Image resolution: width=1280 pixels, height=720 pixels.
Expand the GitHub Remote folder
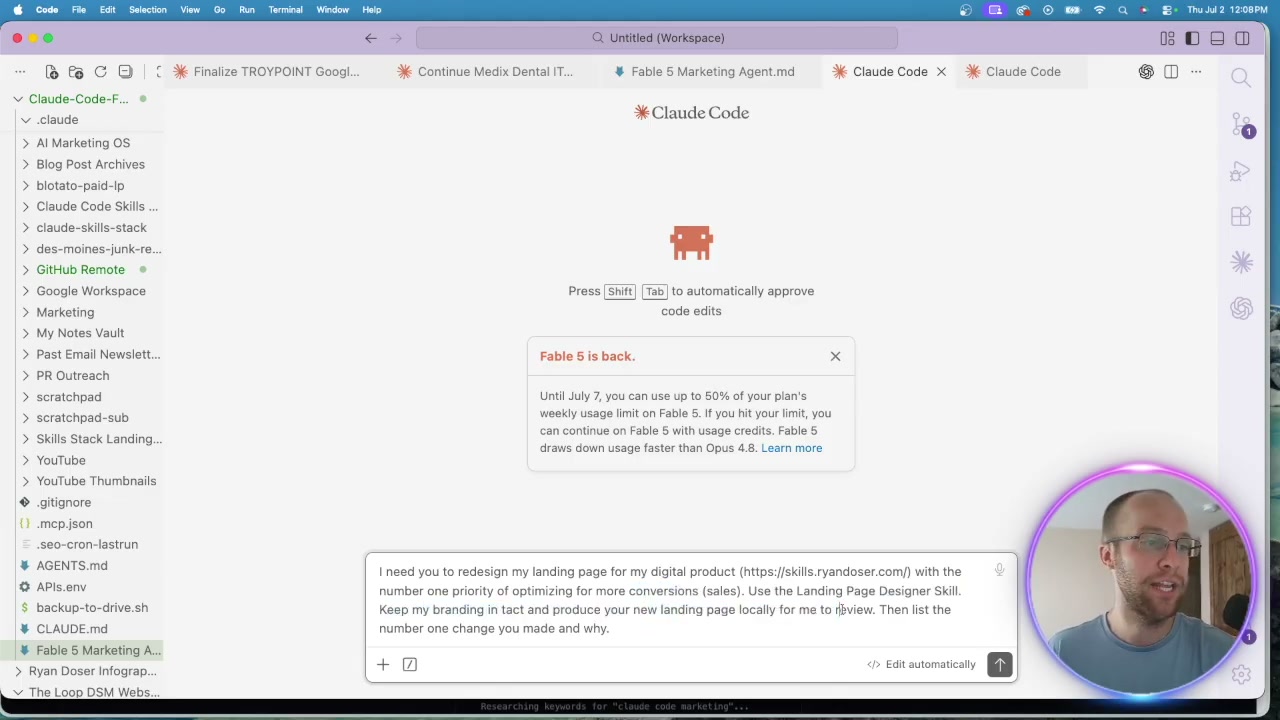point(82,270)
